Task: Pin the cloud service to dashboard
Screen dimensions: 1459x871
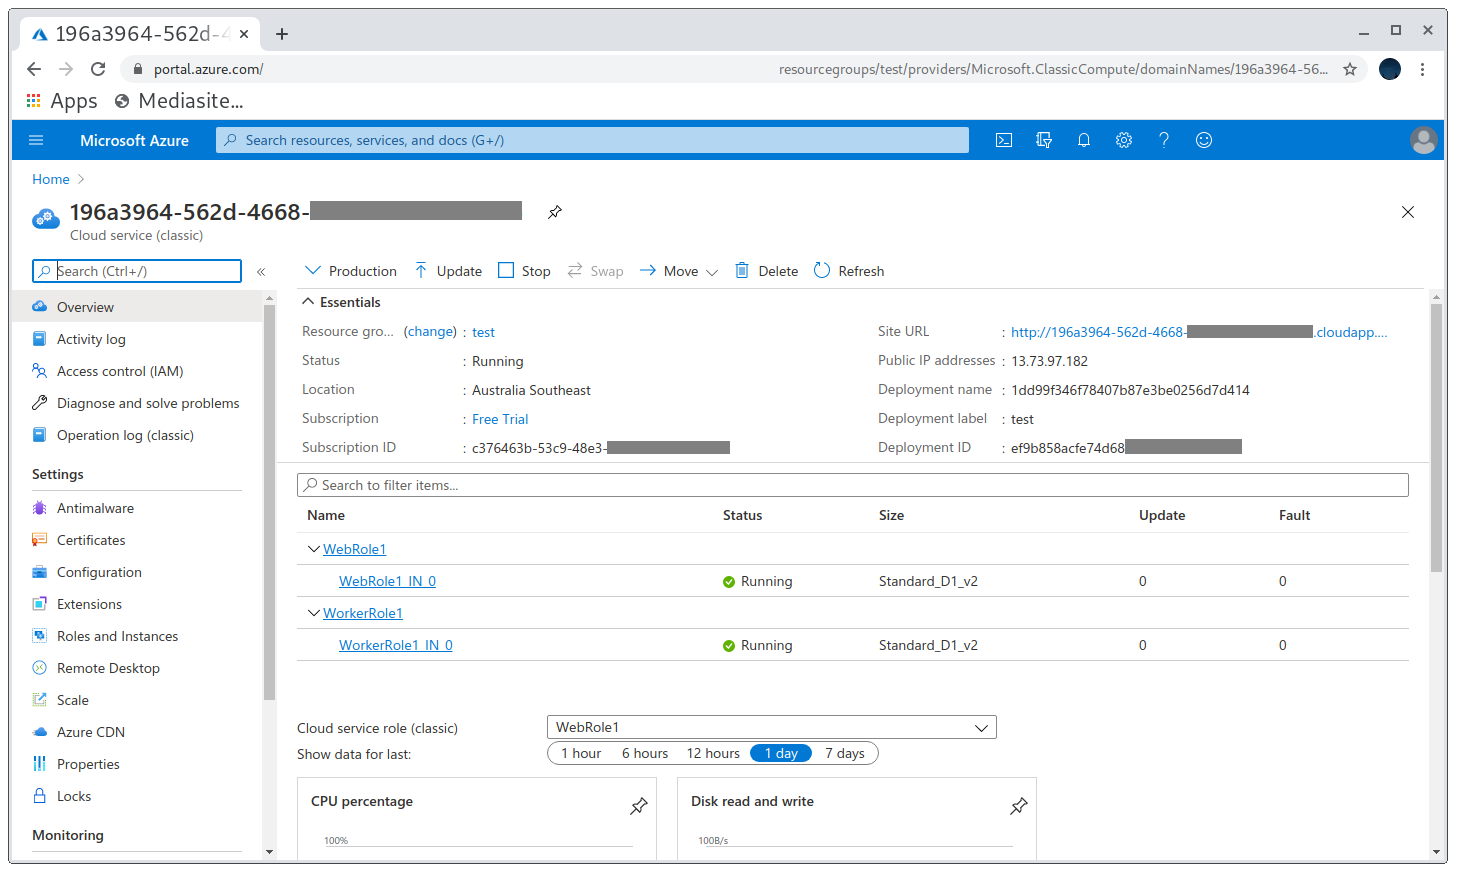Action: [555, 212]
